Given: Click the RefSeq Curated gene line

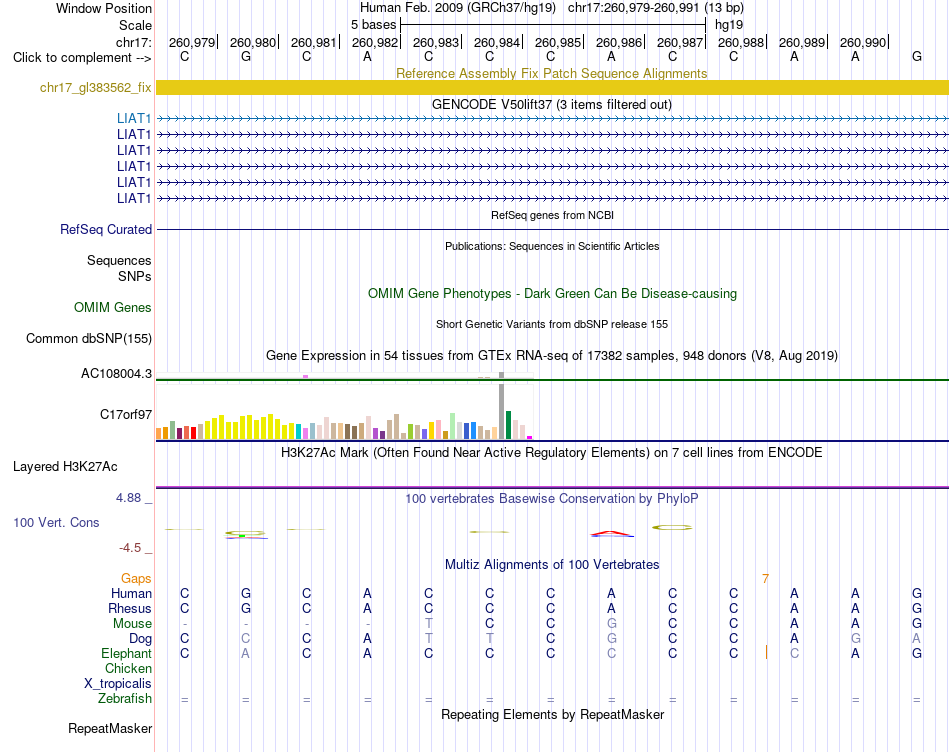Looking at the screenshot, I should click(552, 230).
